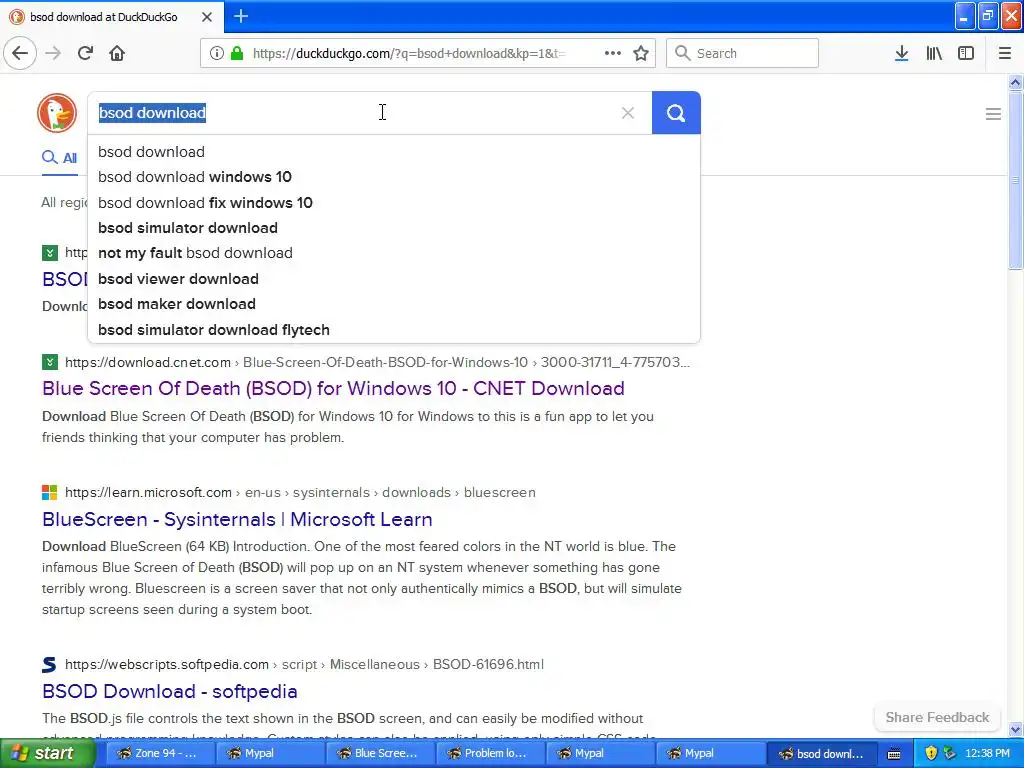Clear the DuckDuckGo search box

coord(628,113)
